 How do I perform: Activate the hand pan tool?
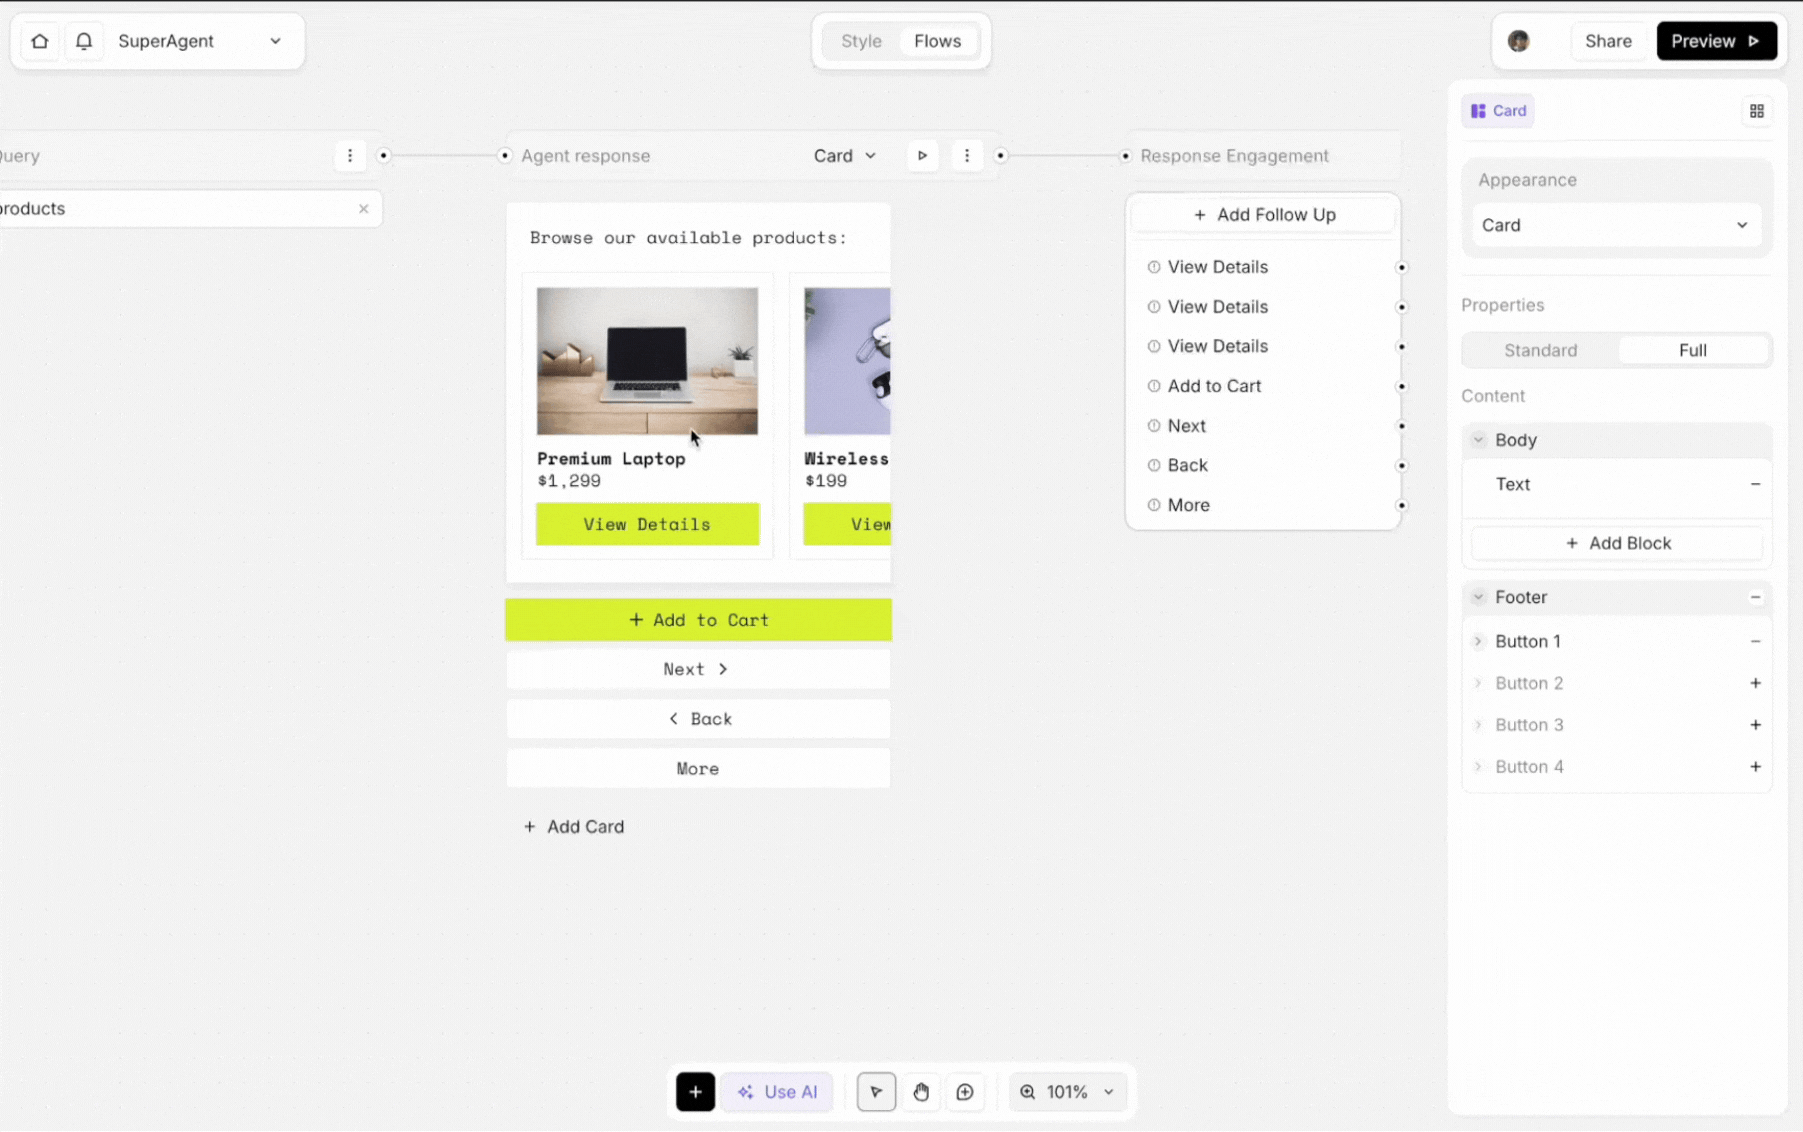[921, 1092]
